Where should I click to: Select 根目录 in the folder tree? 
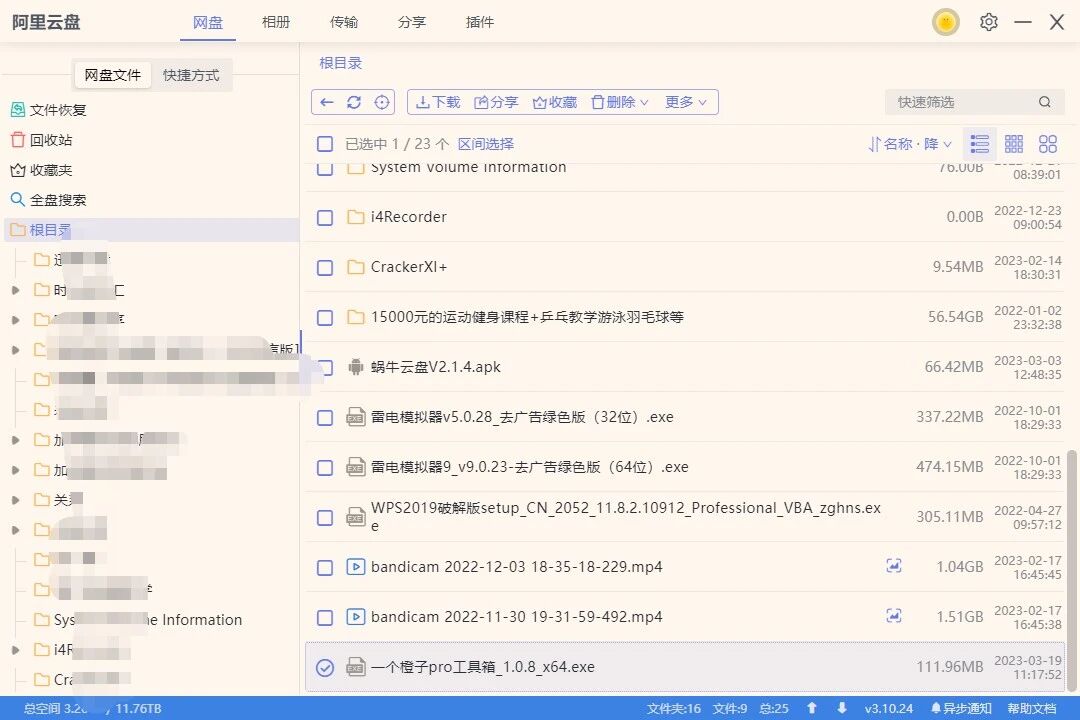(152, 229)
